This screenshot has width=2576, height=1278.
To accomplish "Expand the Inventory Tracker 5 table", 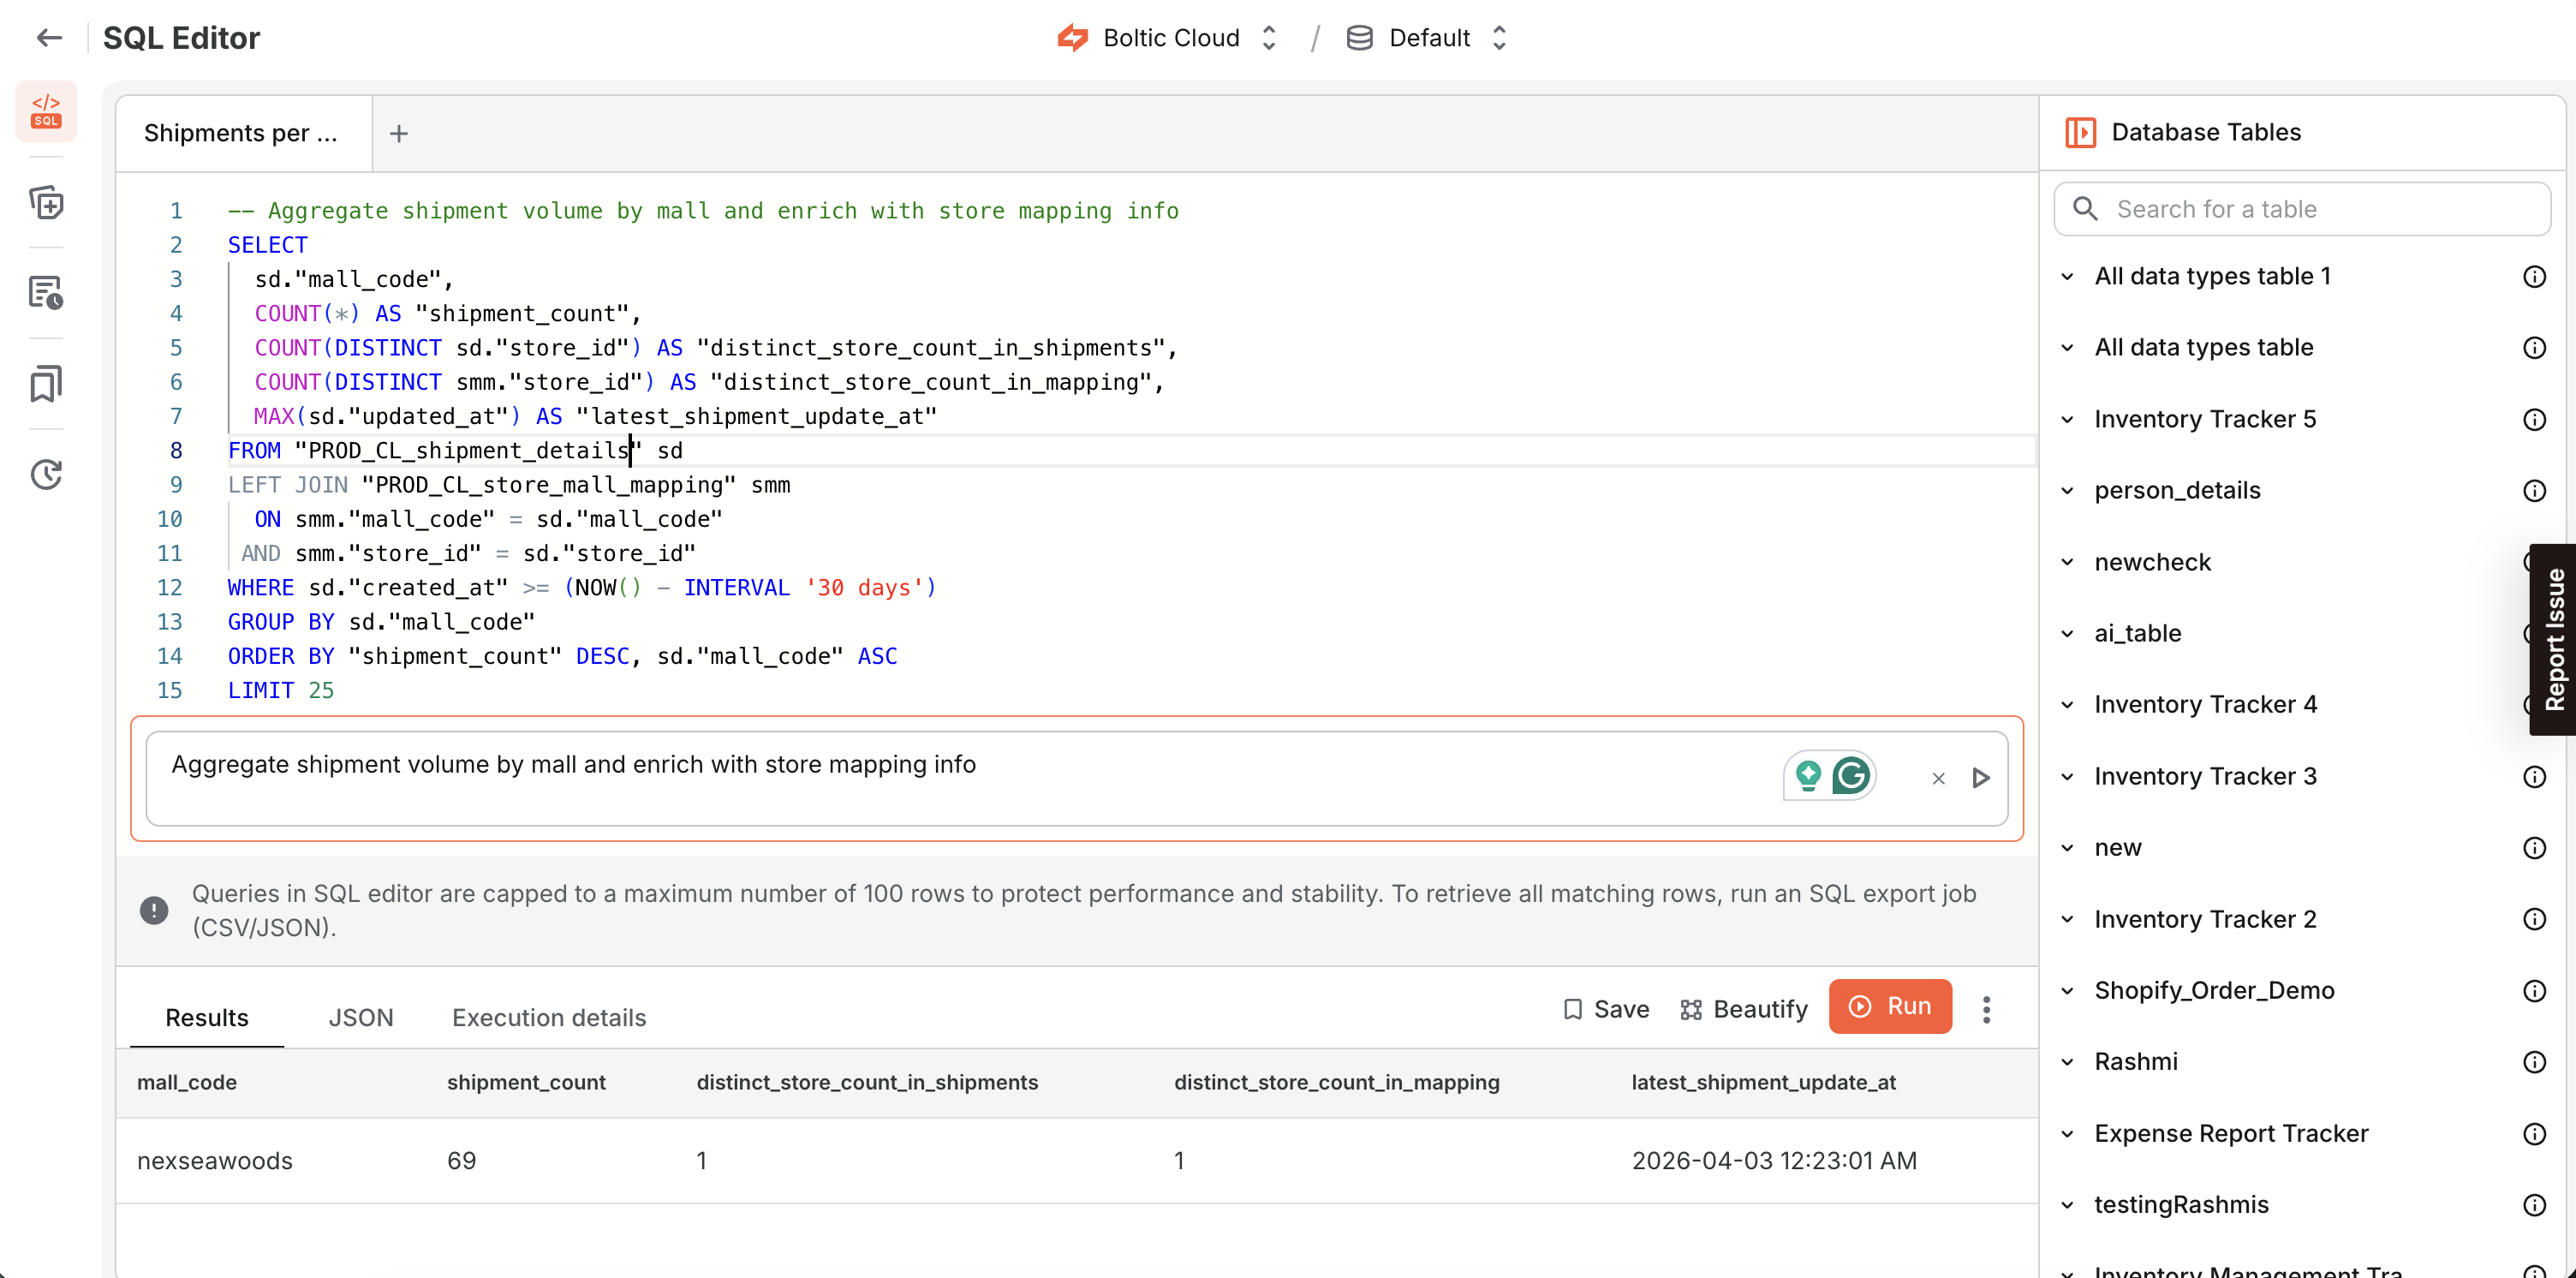I will tap(2068, 419).
